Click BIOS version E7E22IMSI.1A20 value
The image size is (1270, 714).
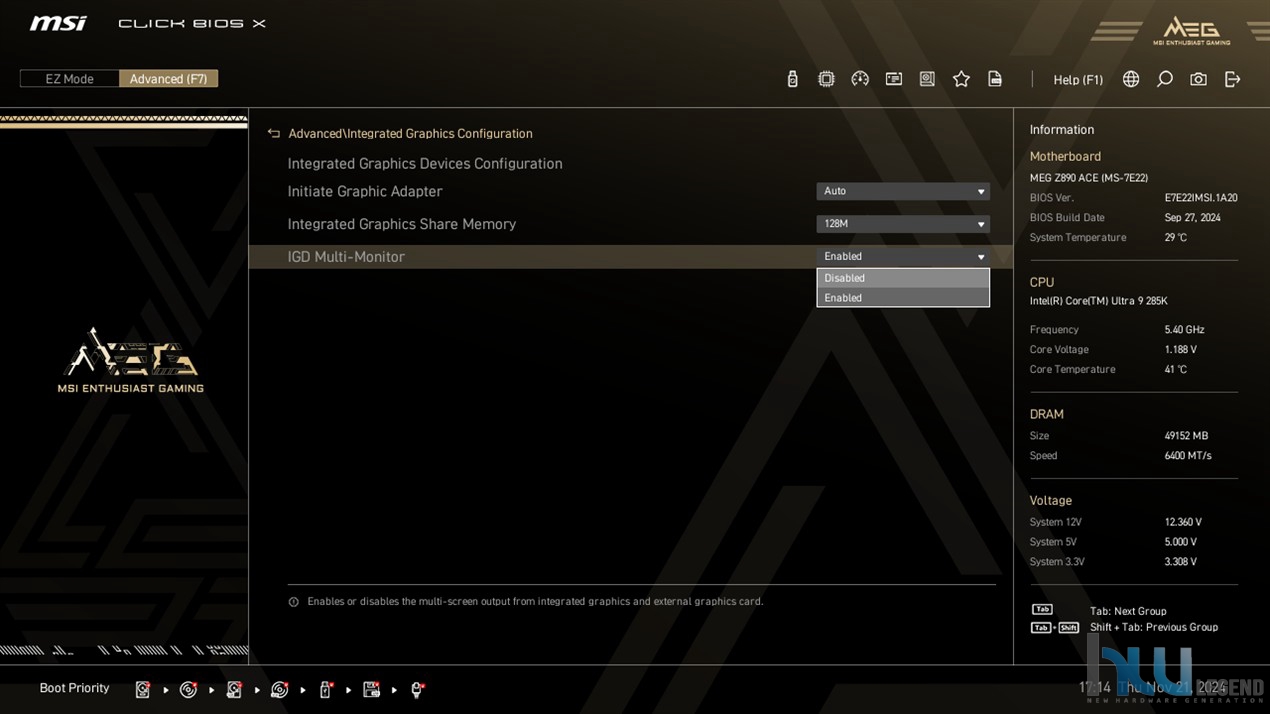1201,198
